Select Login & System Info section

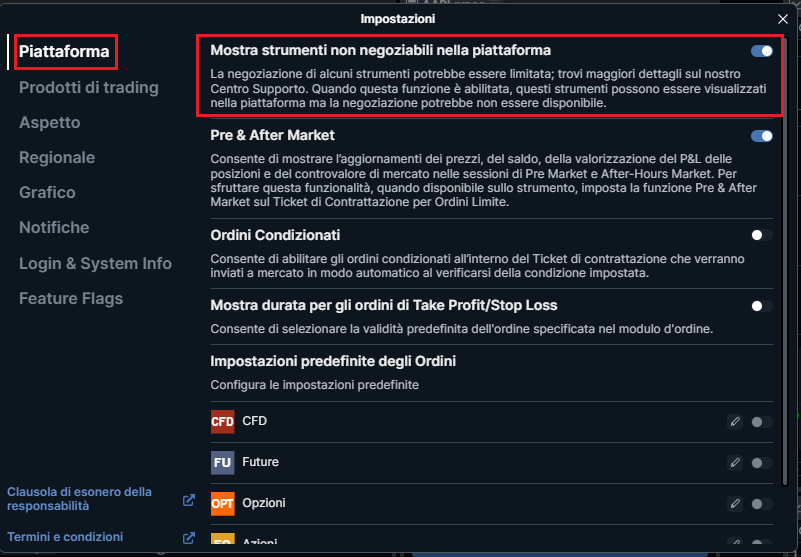tap(95, 263)
